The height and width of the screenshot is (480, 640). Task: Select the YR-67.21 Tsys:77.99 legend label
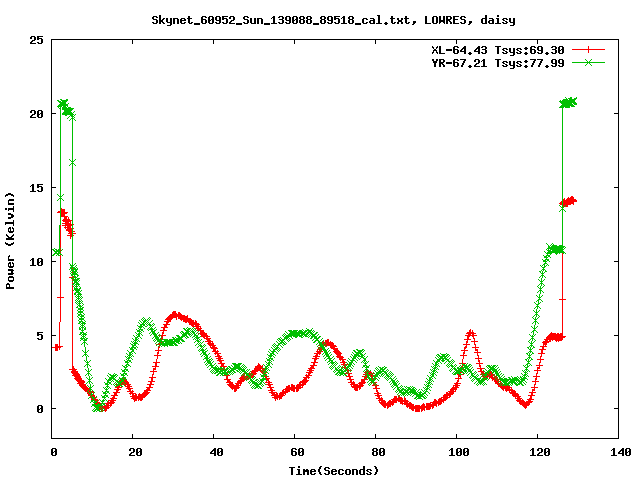pos(503,62)
